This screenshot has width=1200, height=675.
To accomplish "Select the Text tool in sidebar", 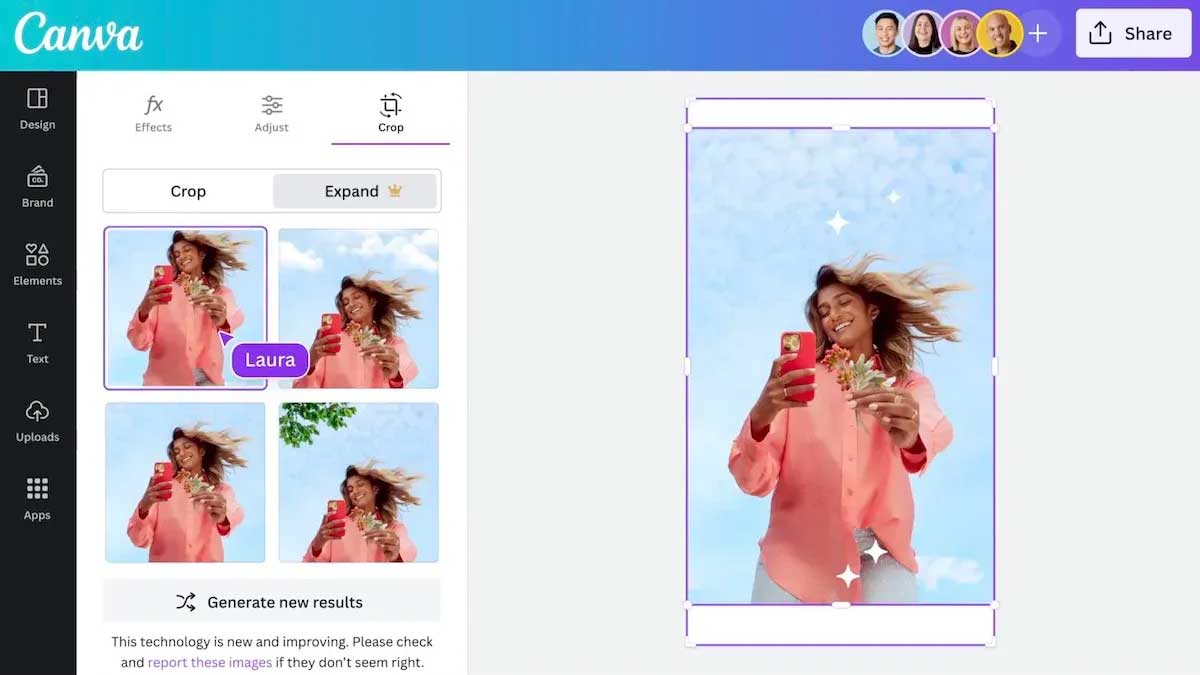I will click(37, 343).
